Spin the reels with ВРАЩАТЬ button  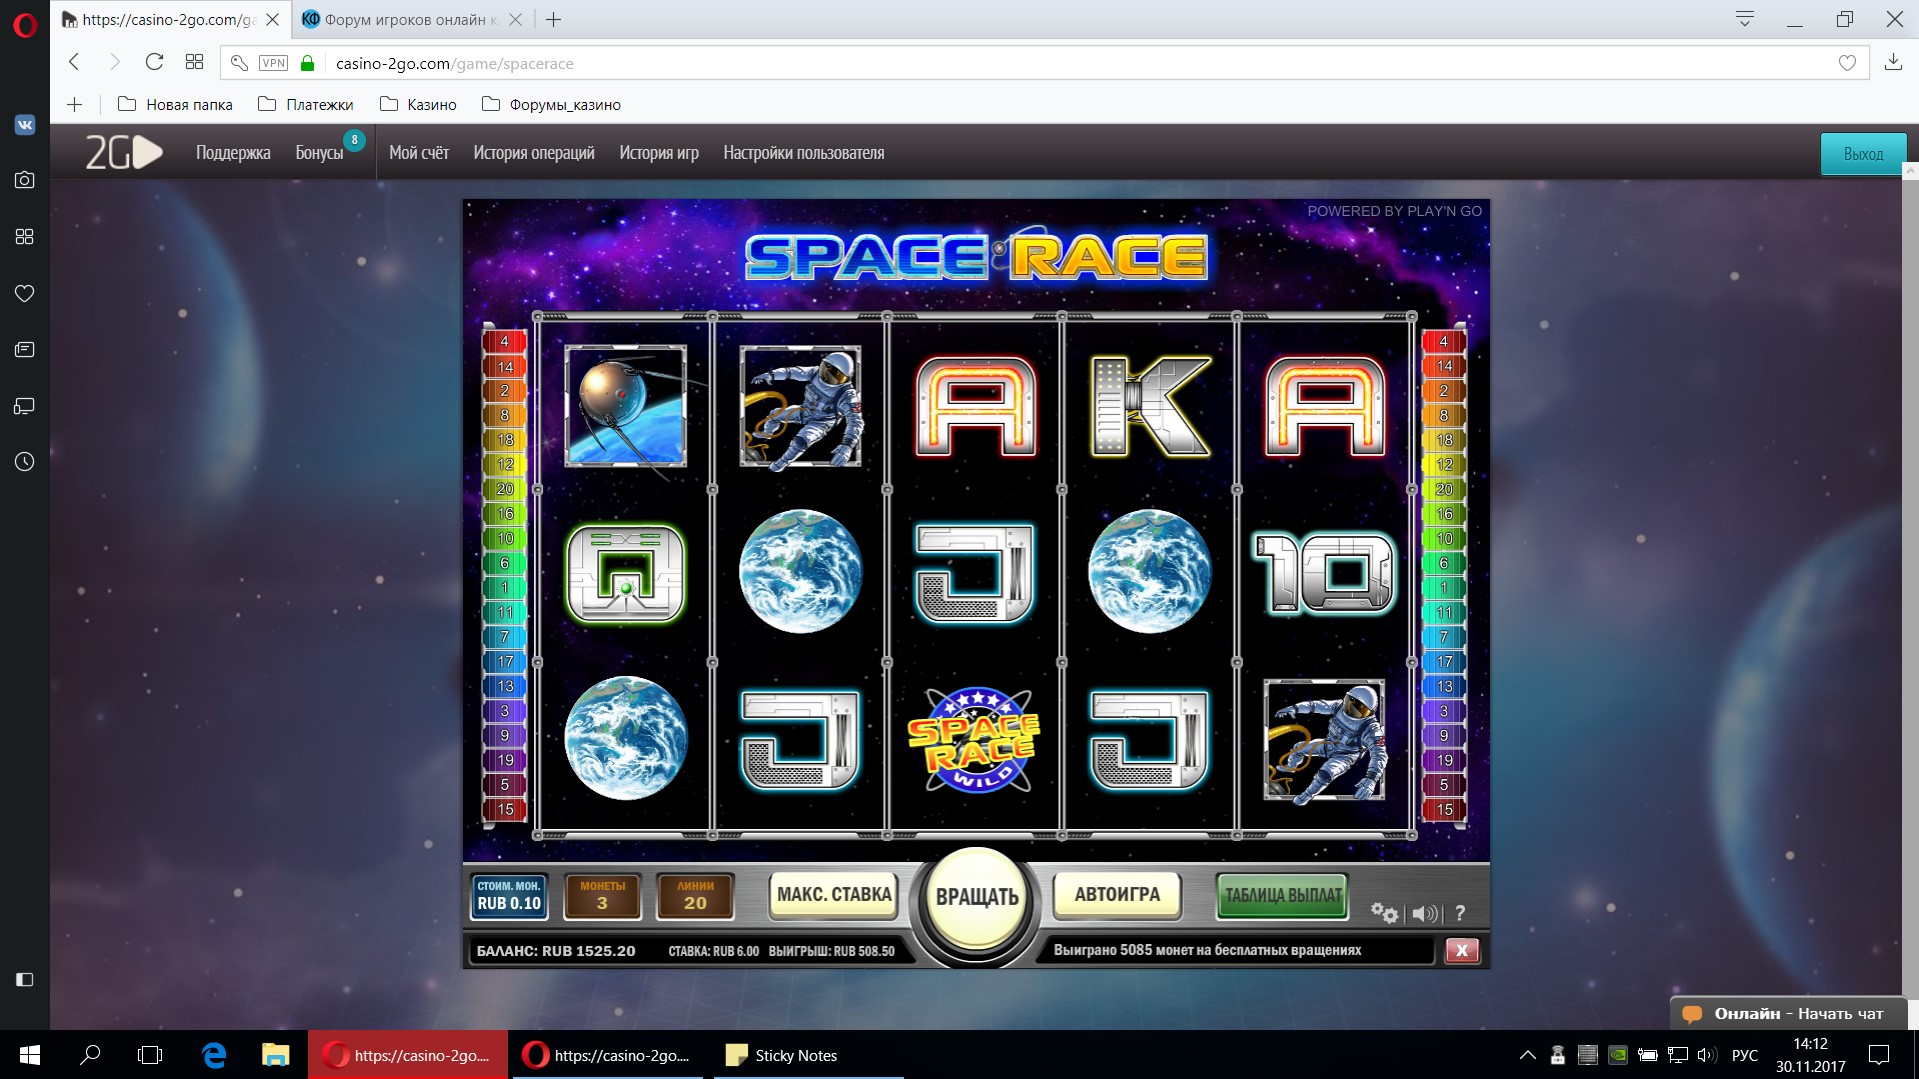point(977,896)
